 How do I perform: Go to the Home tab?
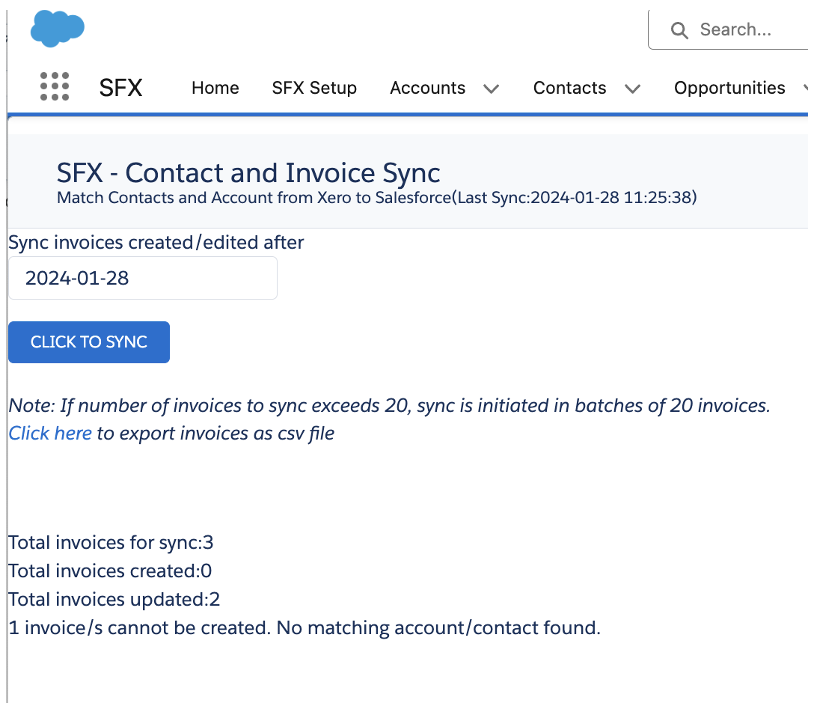[x=215, y=88]
